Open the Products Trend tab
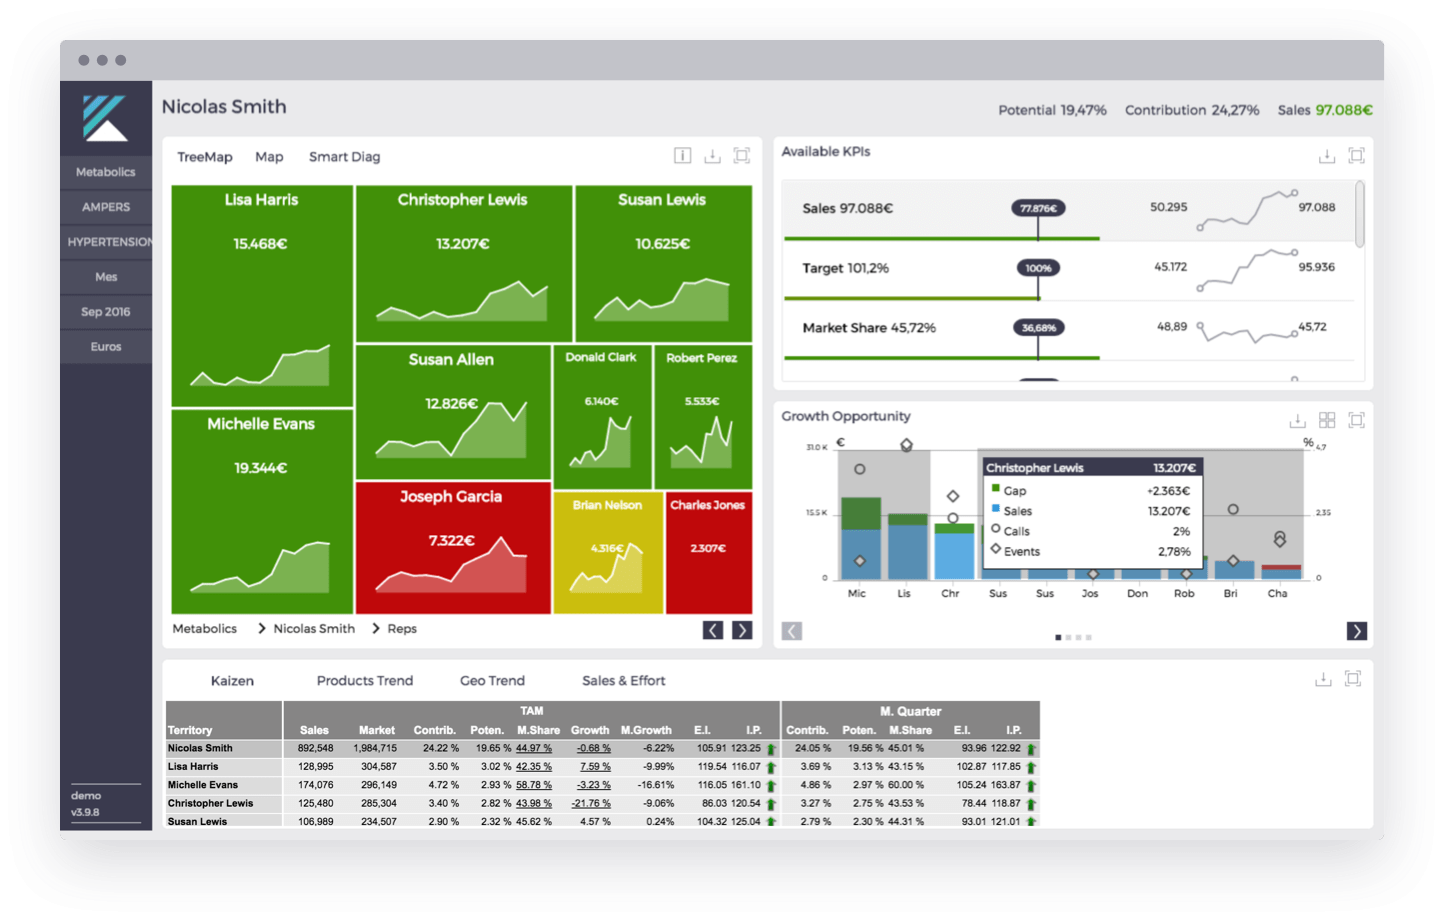The image size is (1446, 920). [x=364, y=681]
